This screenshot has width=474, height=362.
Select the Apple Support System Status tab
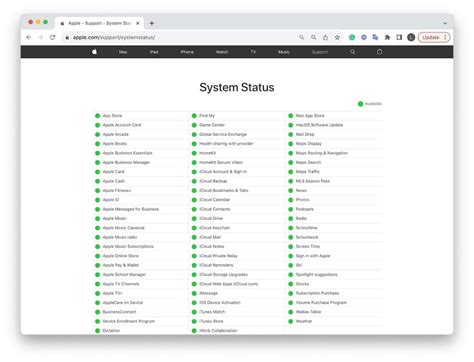tap(99, 23)
